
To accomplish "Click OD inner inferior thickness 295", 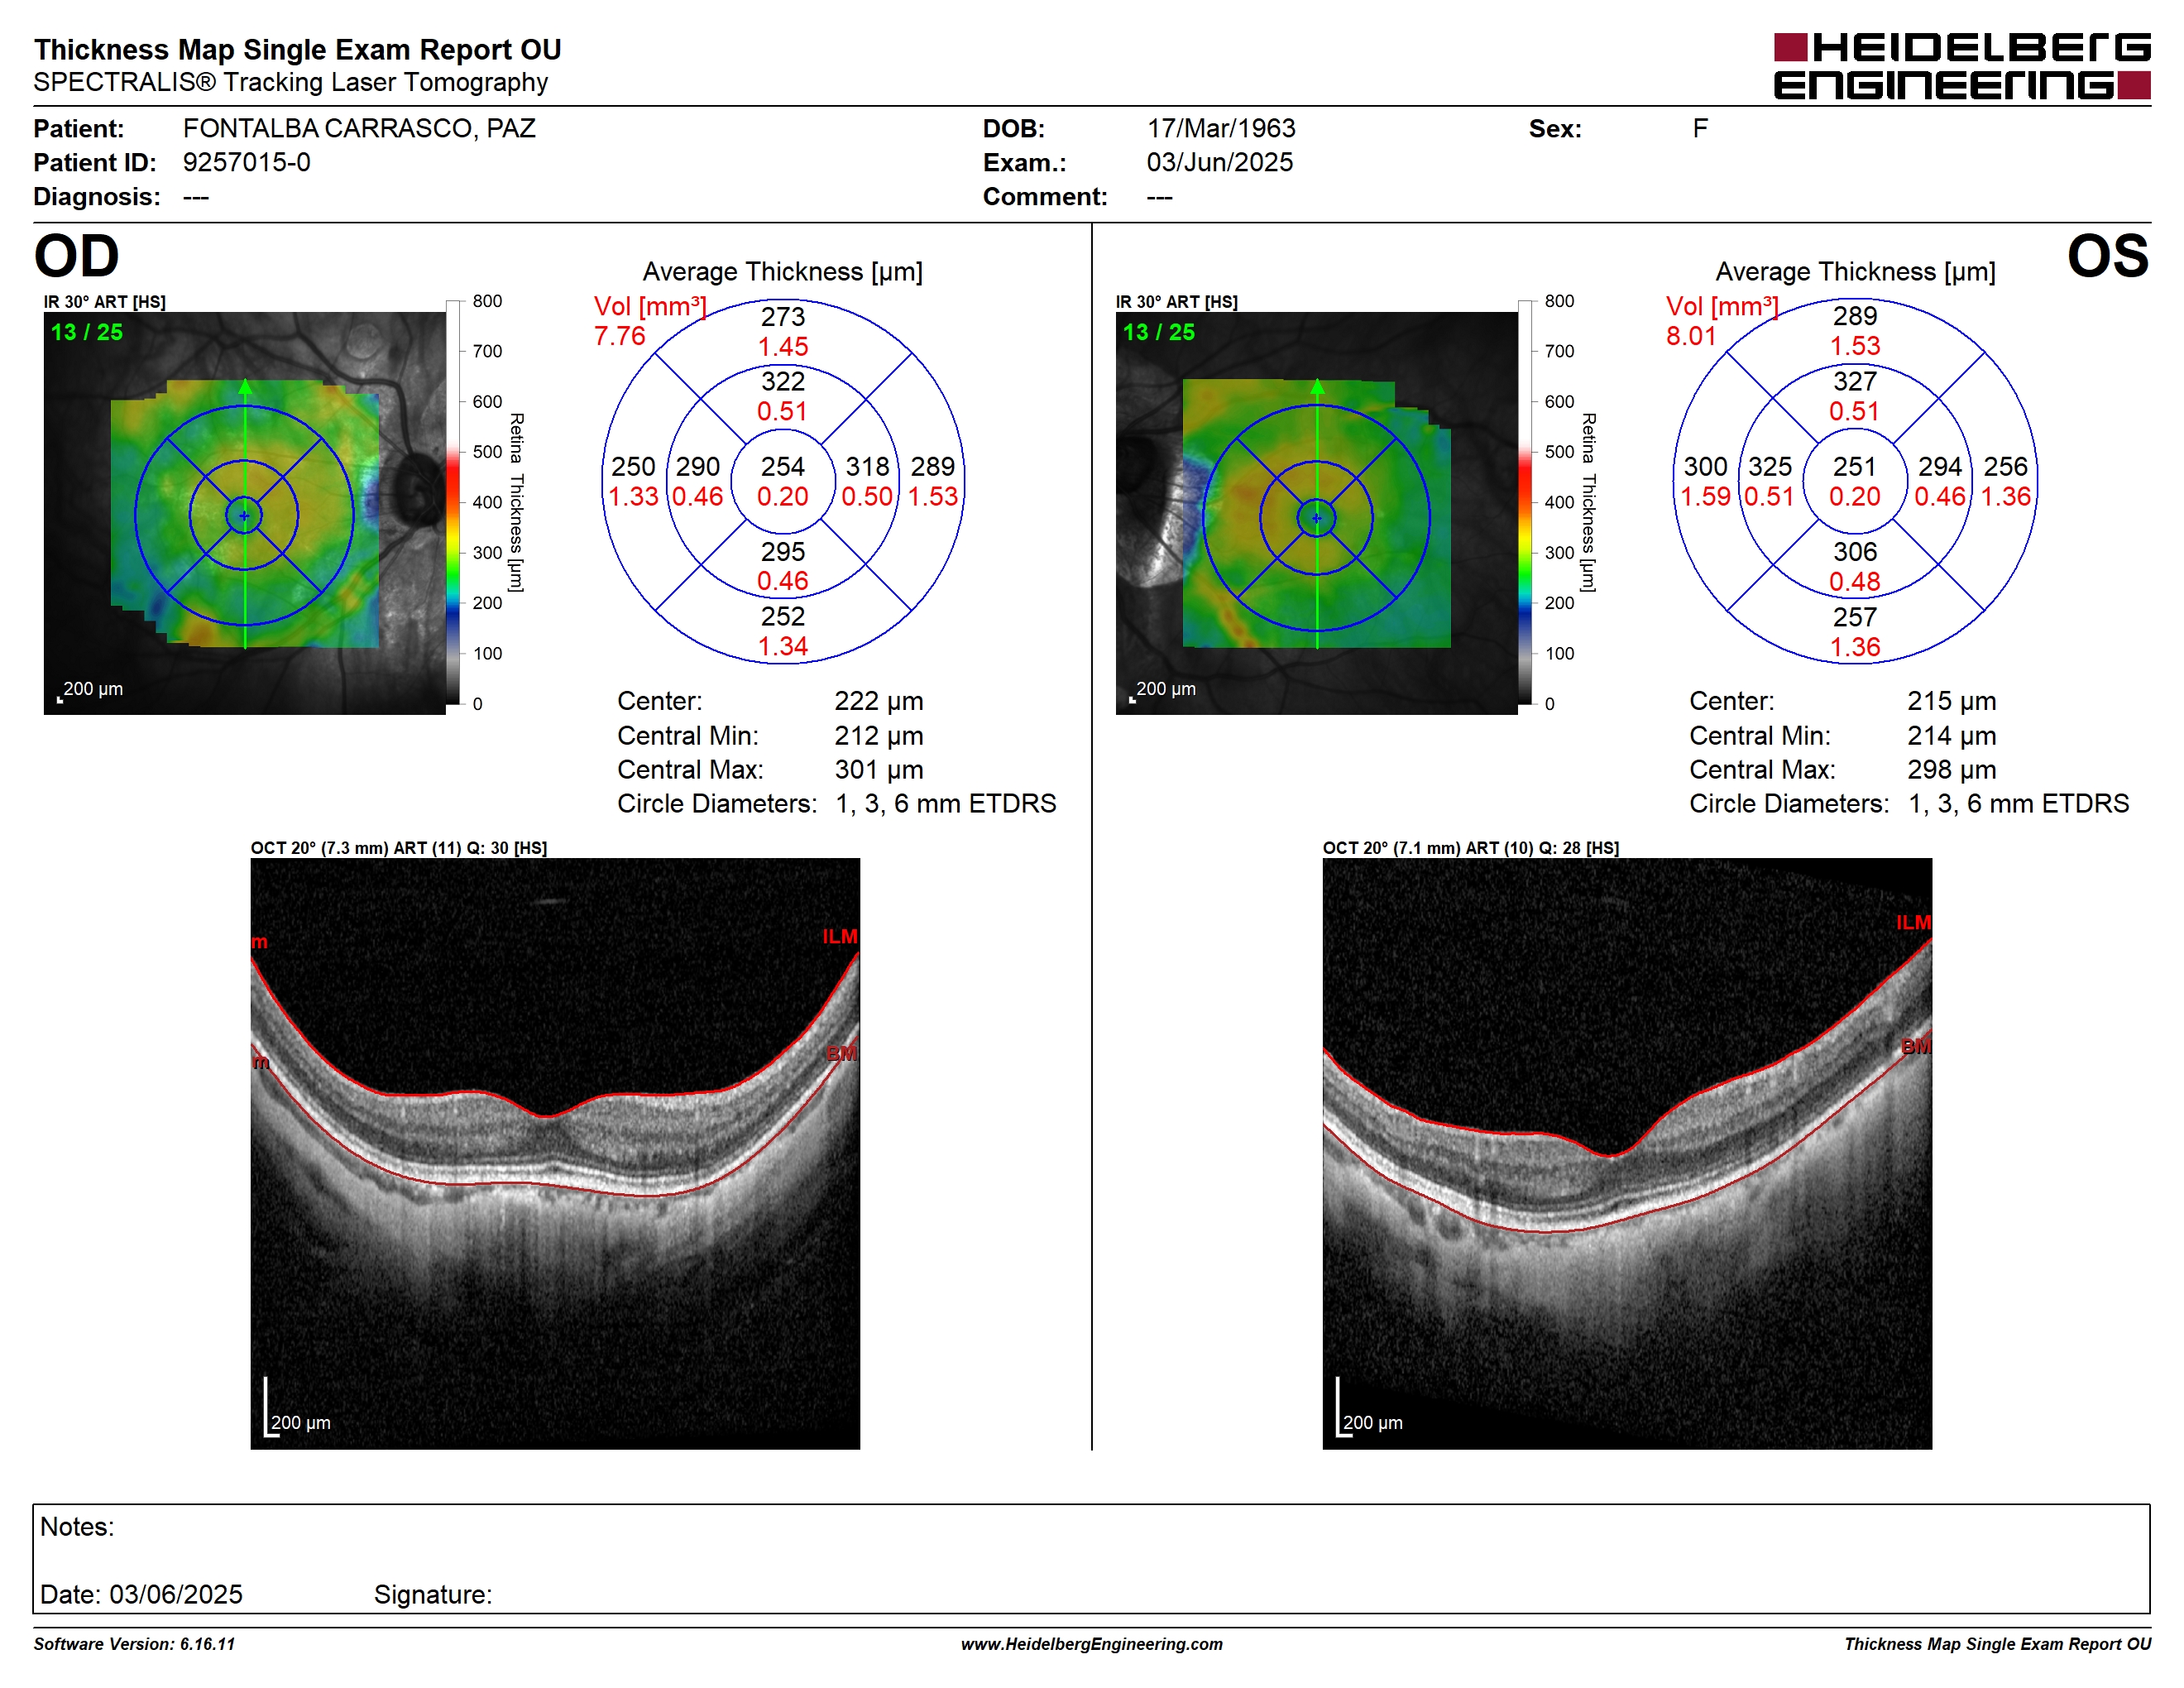I will [782, 552].
